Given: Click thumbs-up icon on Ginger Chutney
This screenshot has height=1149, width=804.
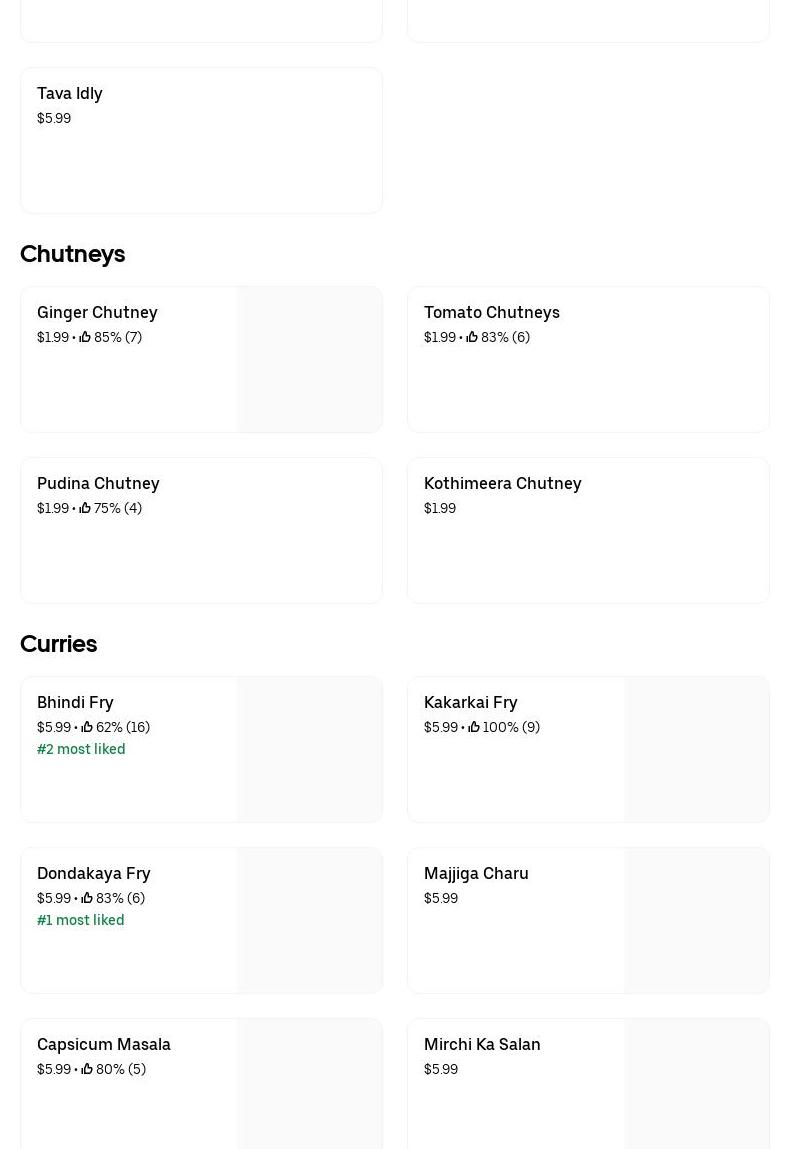Looking at the screenshot, I should [x=85, y=338].
